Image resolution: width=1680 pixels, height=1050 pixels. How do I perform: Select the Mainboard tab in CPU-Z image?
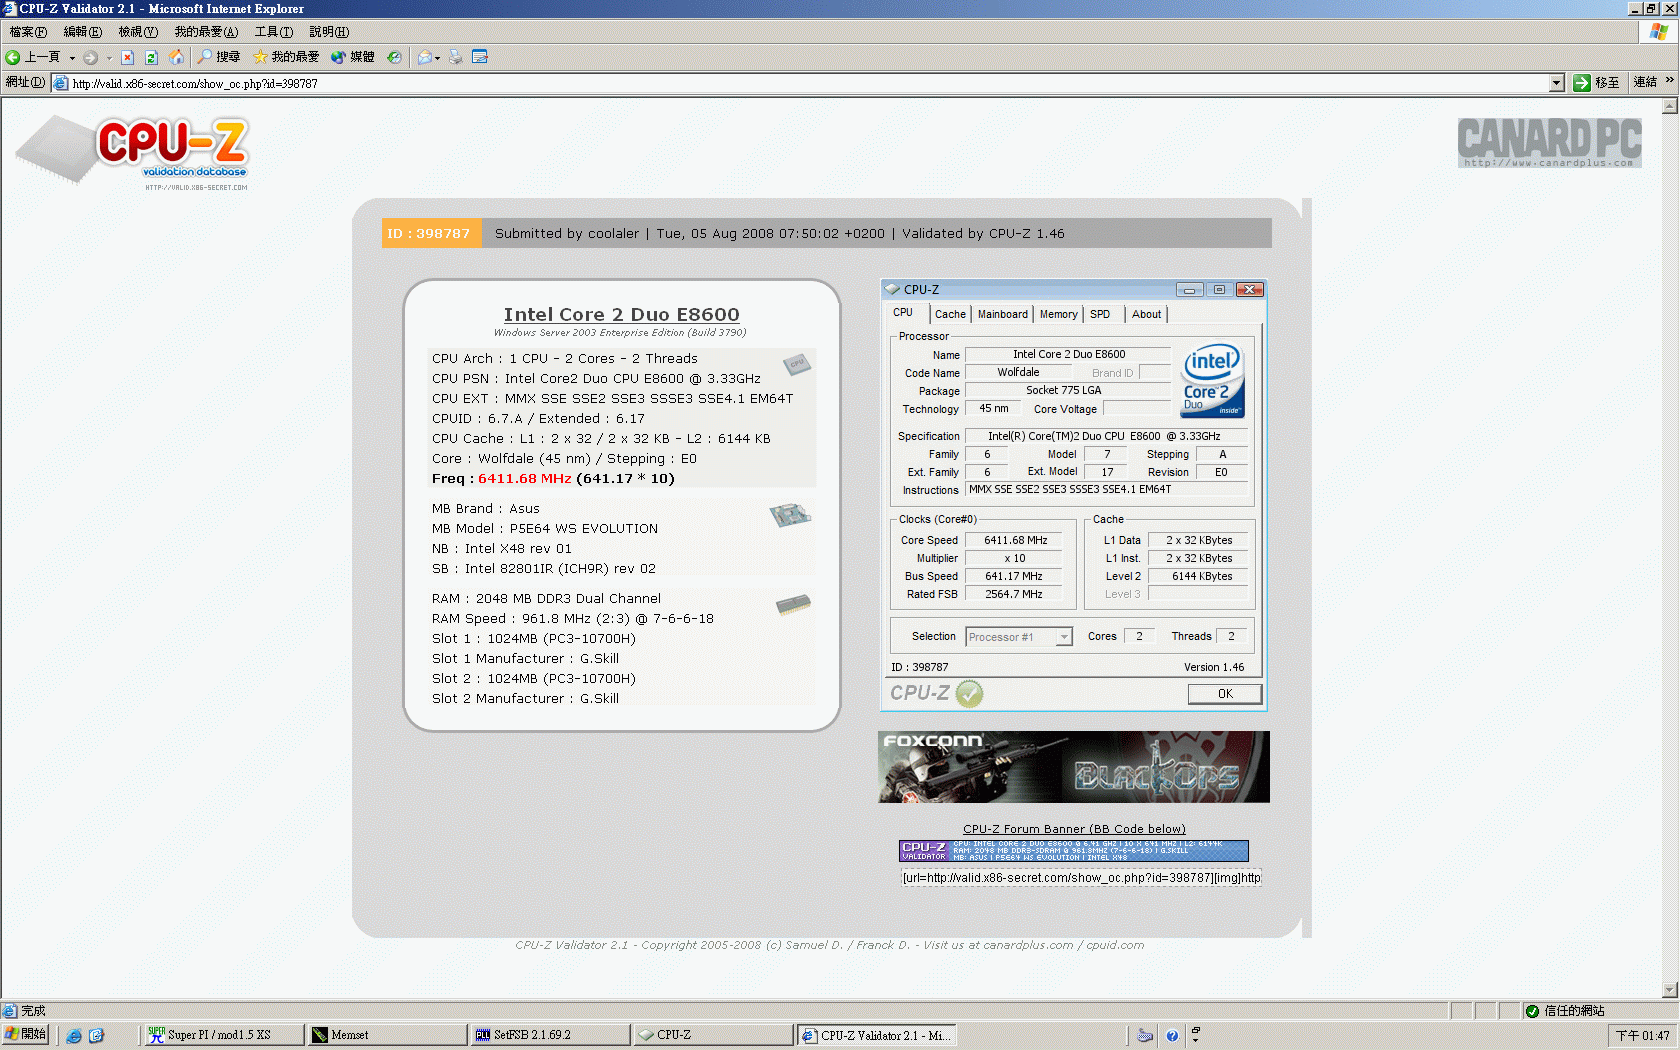coord(1002,314)
